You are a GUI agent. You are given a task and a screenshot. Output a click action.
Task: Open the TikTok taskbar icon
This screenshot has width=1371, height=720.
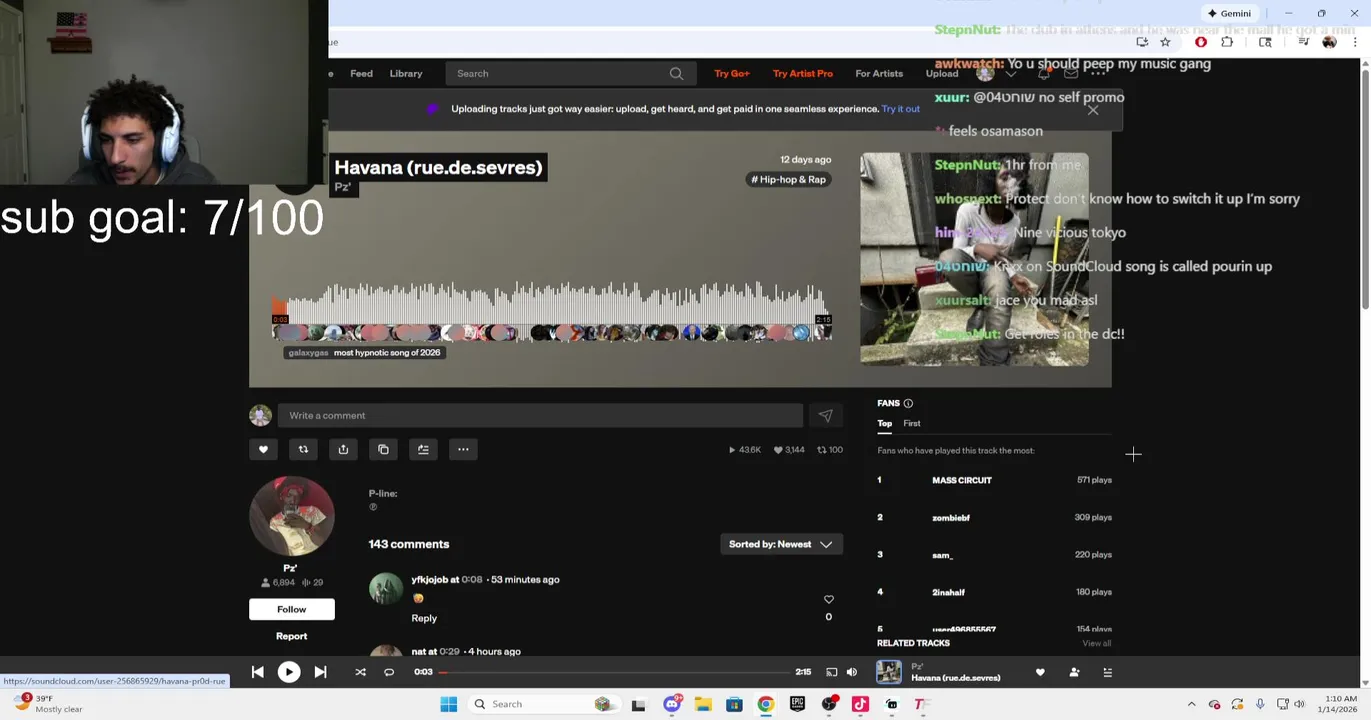pyautogui.click(x=860, y=704)
